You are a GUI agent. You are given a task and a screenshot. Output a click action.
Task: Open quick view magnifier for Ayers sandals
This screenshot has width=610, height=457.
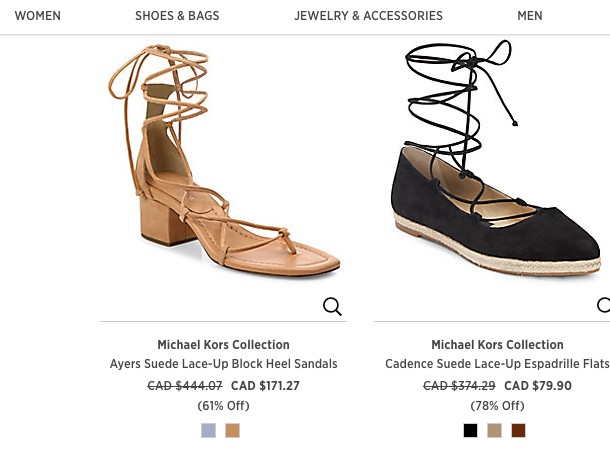[x=332, y=307]
